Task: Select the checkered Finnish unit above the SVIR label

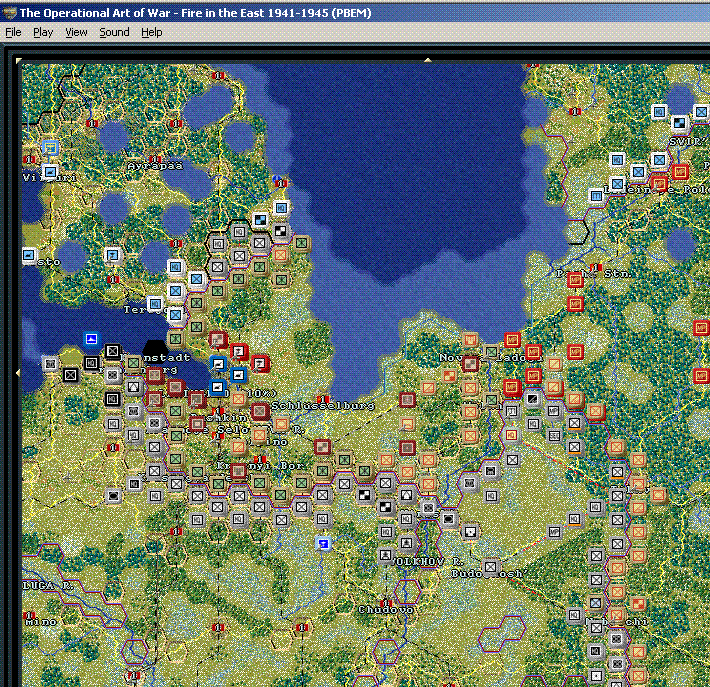Action: click(679, 122)
